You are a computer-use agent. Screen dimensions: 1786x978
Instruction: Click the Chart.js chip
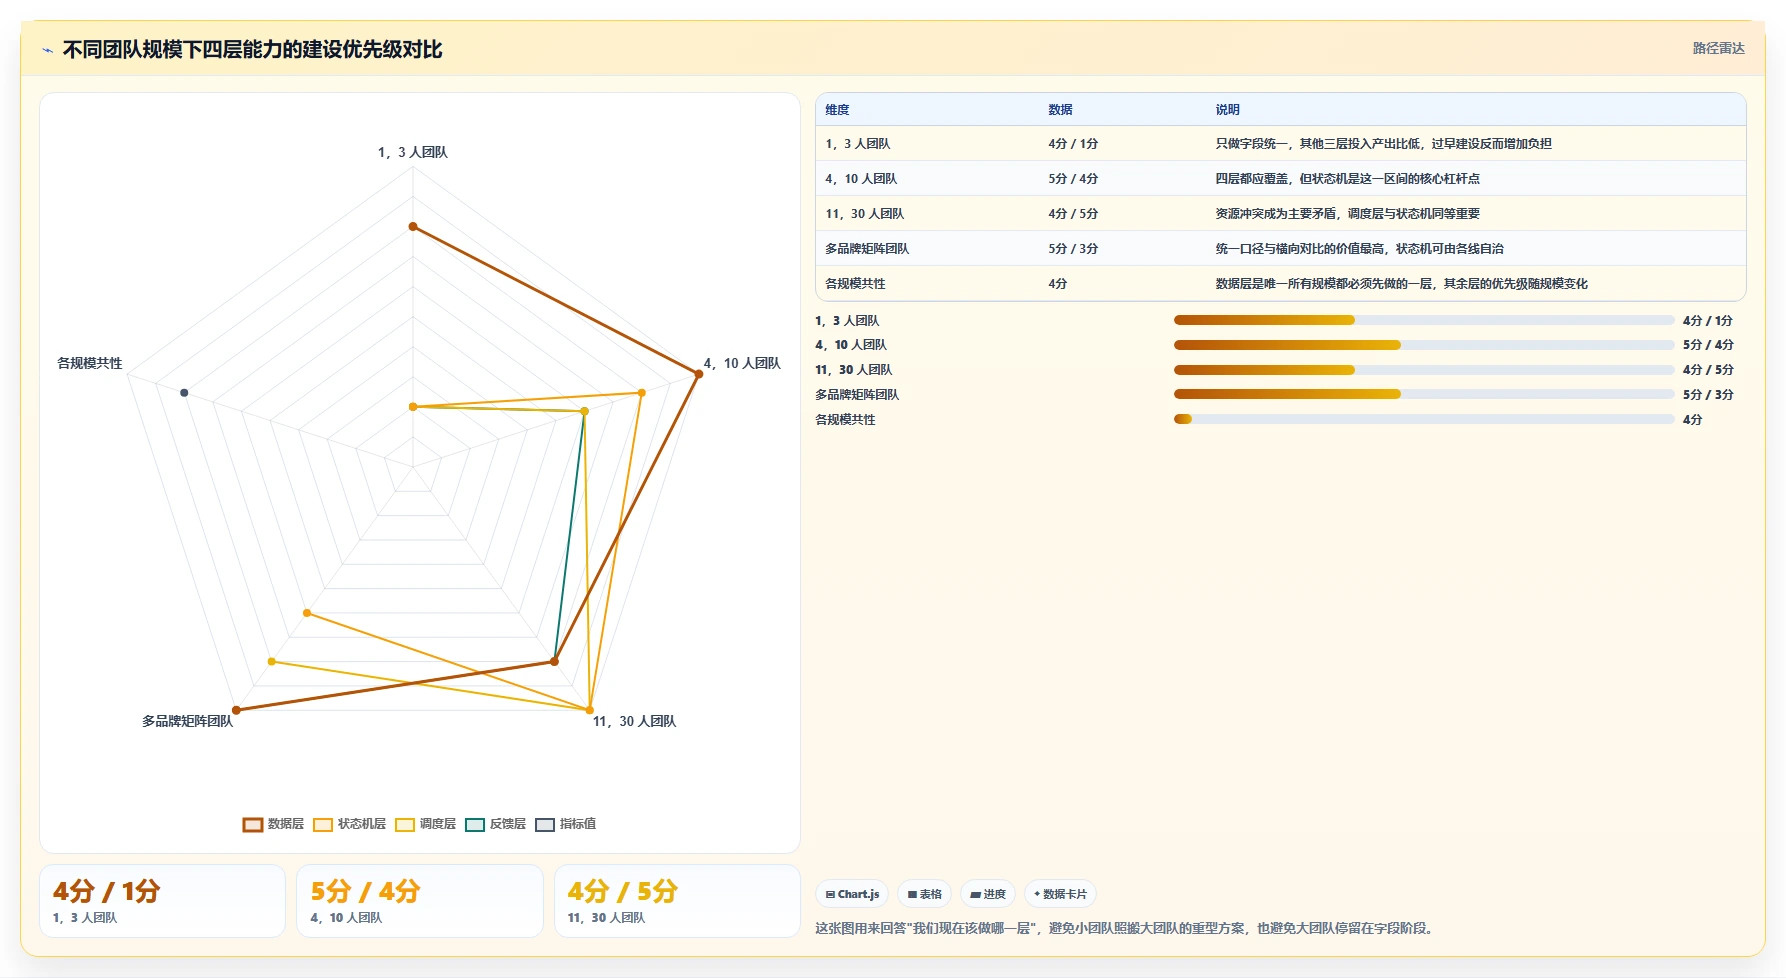[x=852, y=894]
